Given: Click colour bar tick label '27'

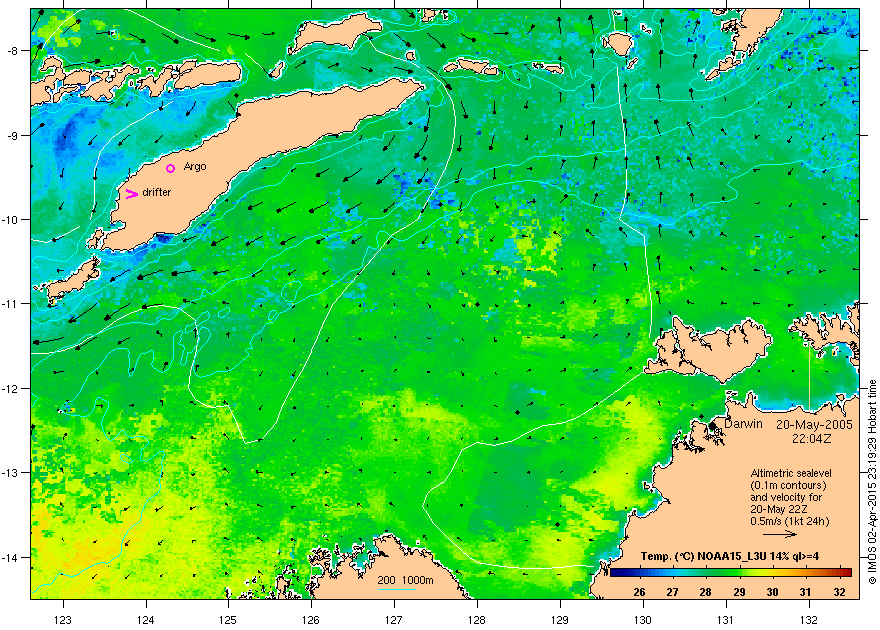Looking at the screenshot, I should [672, 592].
